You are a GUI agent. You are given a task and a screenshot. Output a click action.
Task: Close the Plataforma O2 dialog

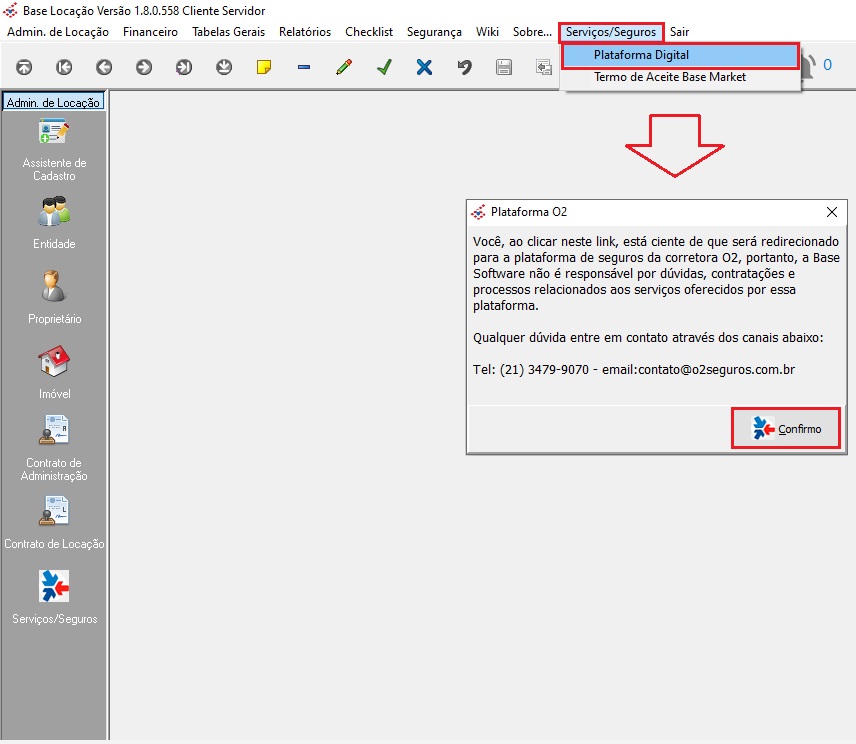click(x=831, y=212)
